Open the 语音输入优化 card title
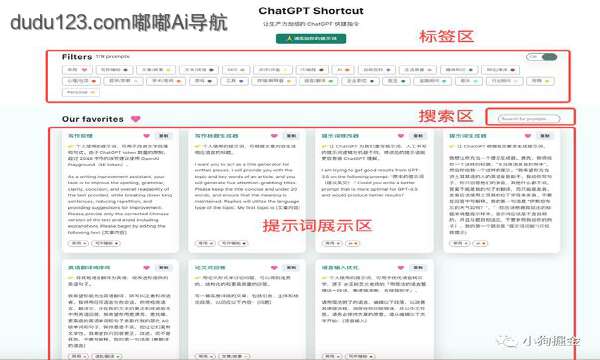This screenshot has height=360, width=600. [340, 267]
